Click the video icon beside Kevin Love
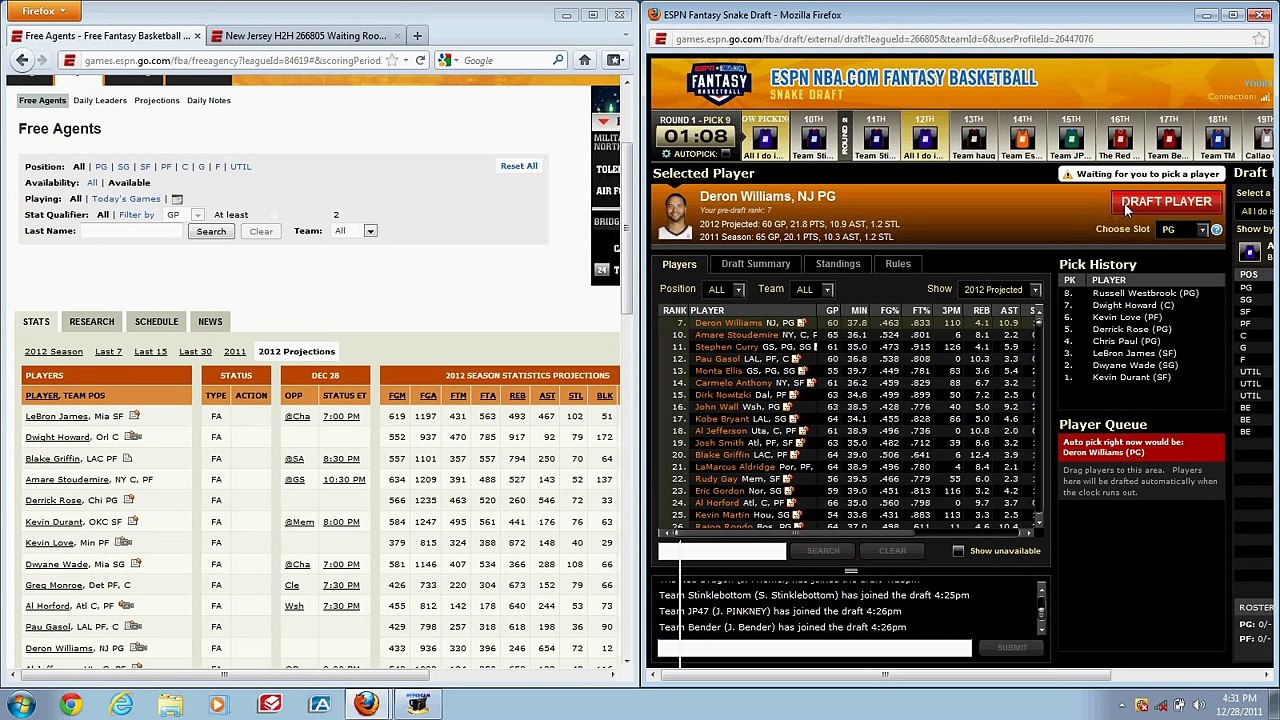Image resolution: width=1280 pixels, height=720 pixels. coord(124,542)
